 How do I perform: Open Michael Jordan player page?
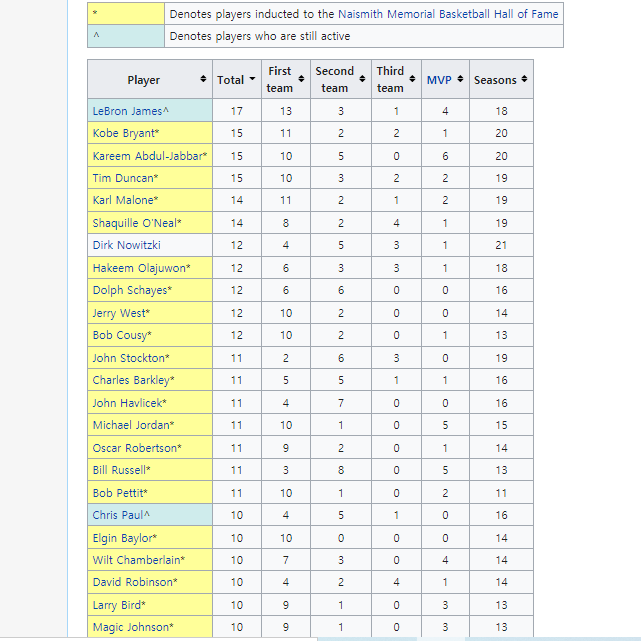point(131,425)
